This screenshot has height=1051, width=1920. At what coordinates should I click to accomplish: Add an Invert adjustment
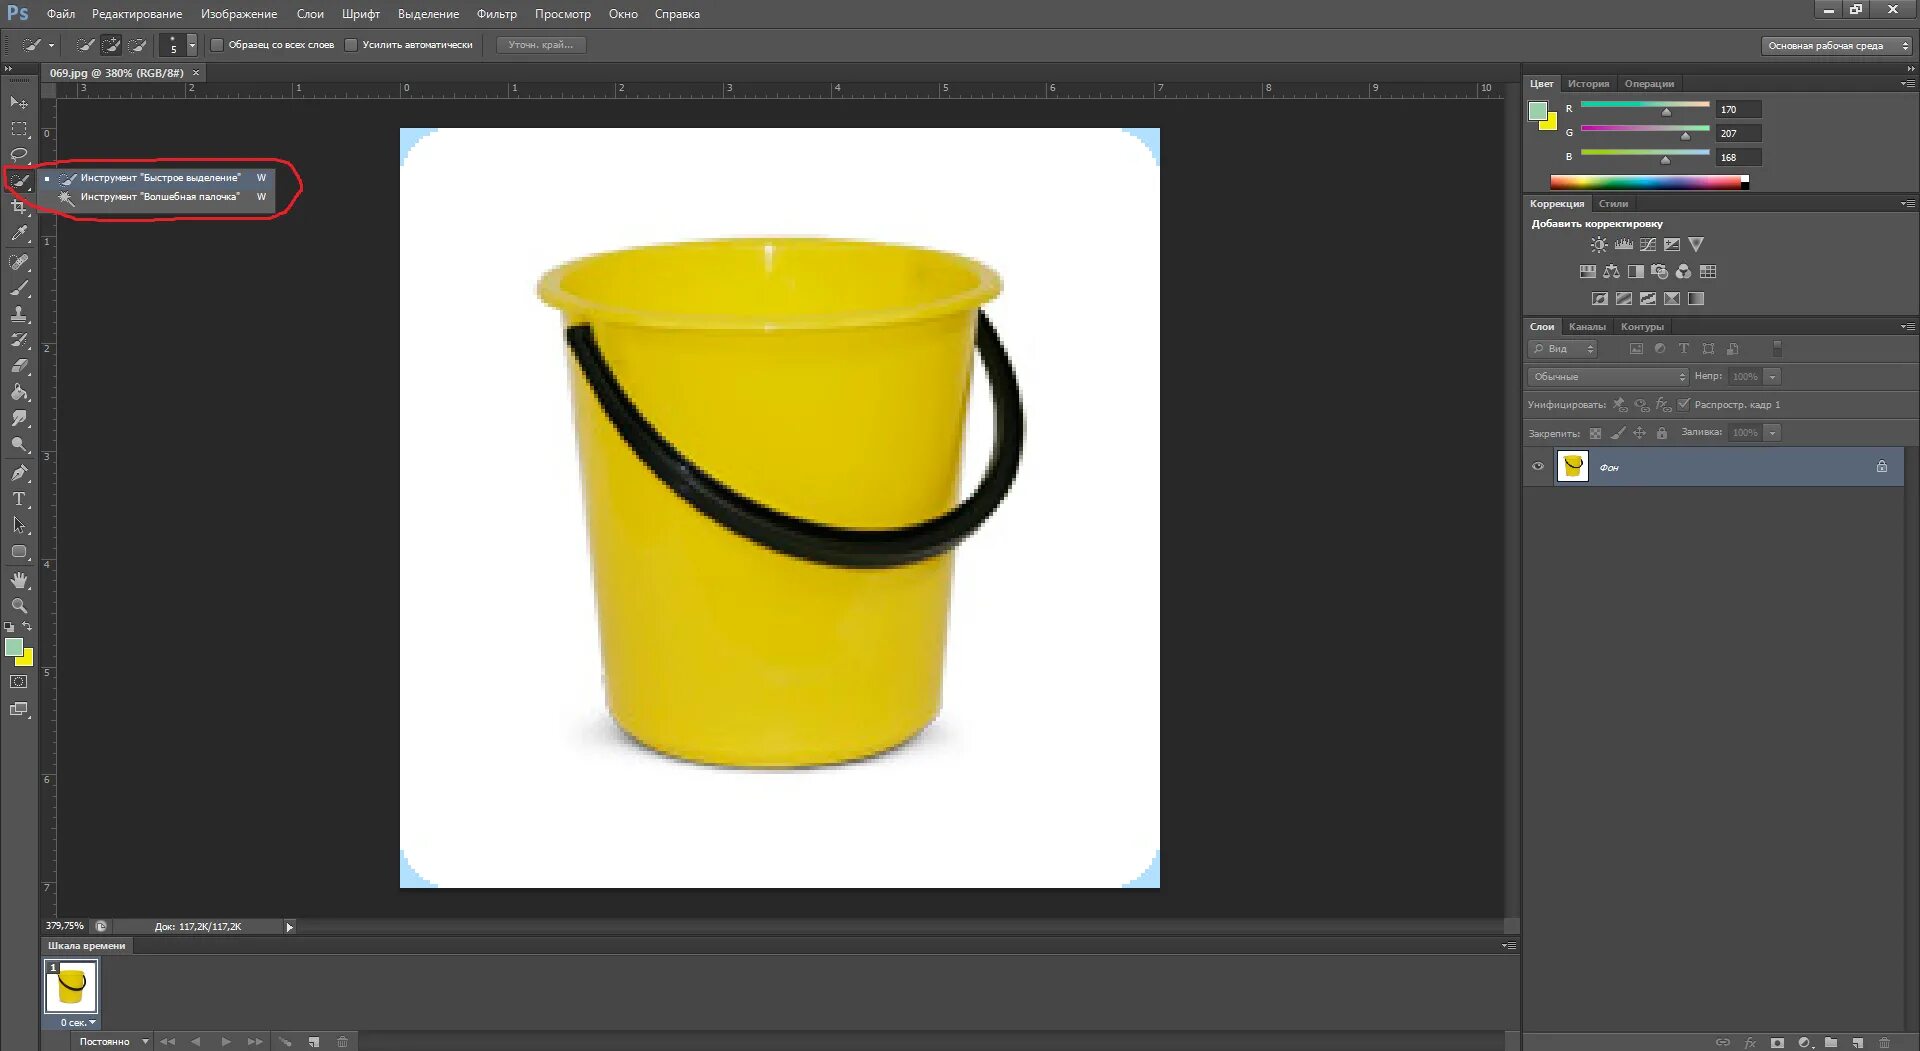click(1599, 299)
